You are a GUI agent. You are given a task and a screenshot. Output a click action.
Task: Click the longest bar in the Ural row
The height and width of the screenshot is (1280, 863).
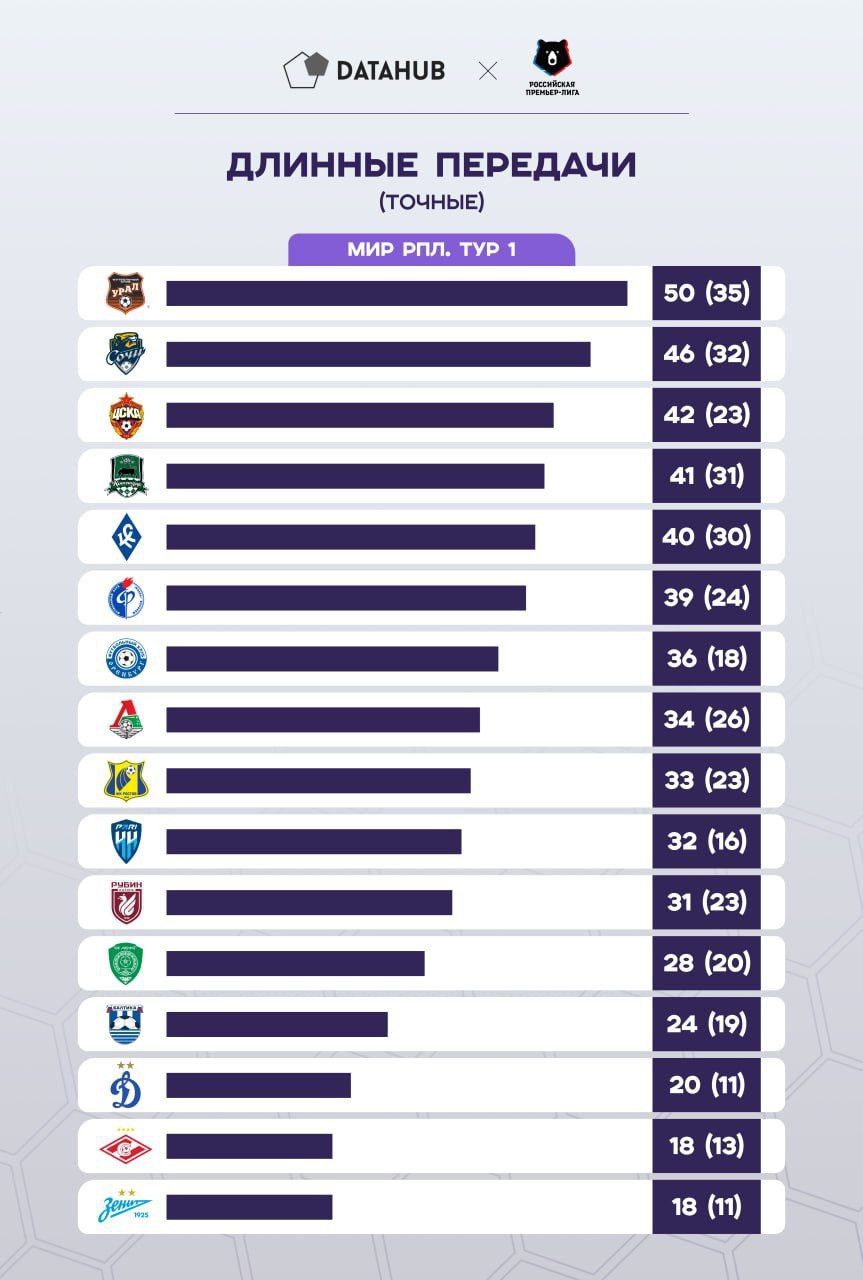[396, 293]
